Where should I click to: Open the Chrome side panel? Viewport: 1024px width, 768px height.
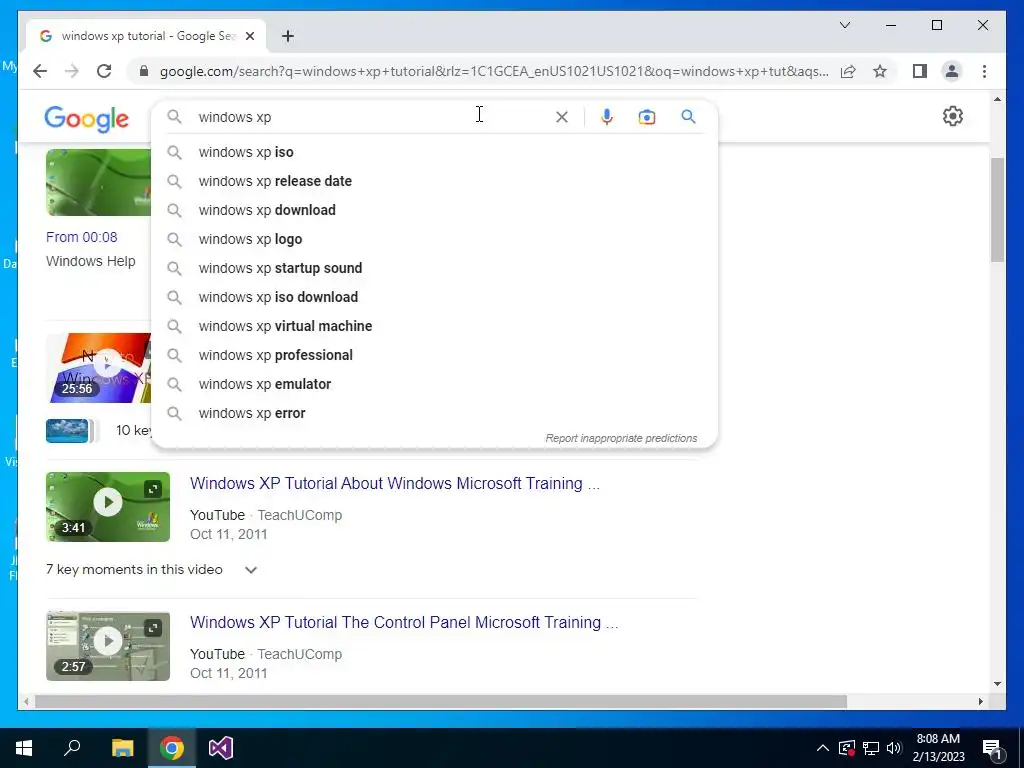(920, 71)
